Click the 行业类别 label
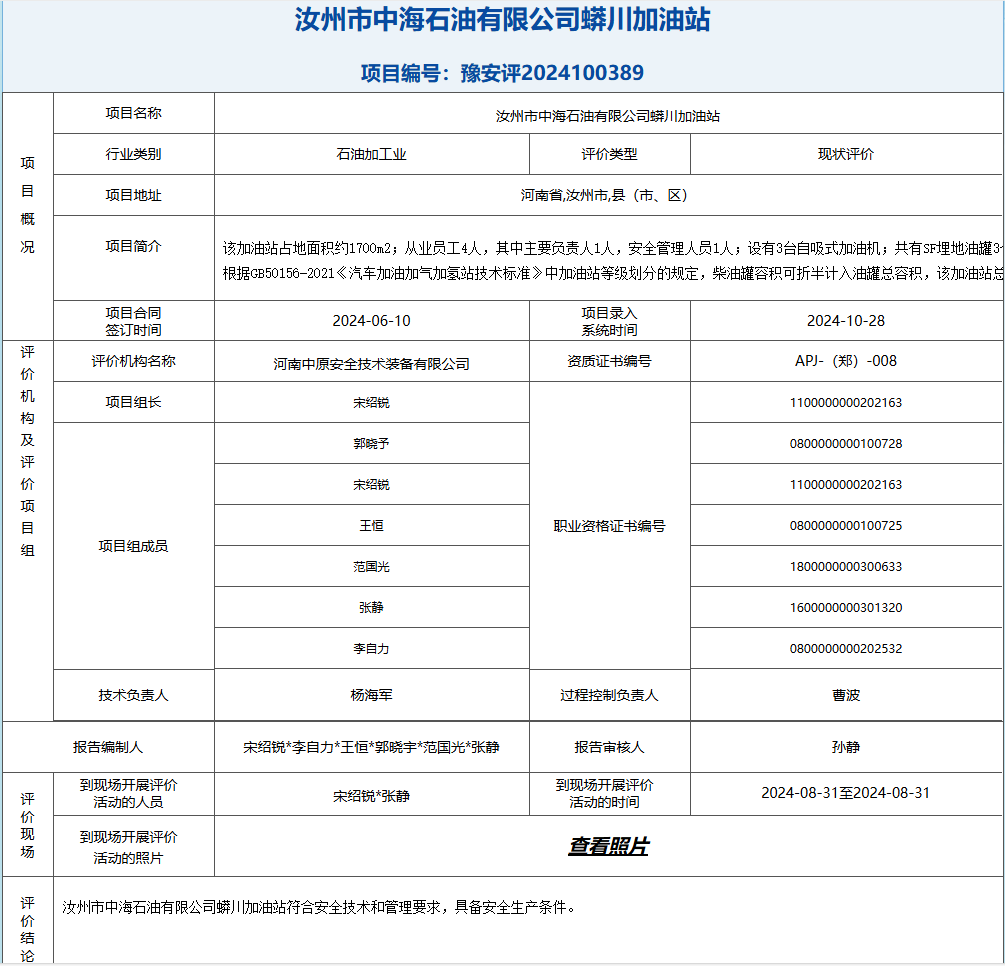This screenshot has width=1005, height=966. pos(133,154)
